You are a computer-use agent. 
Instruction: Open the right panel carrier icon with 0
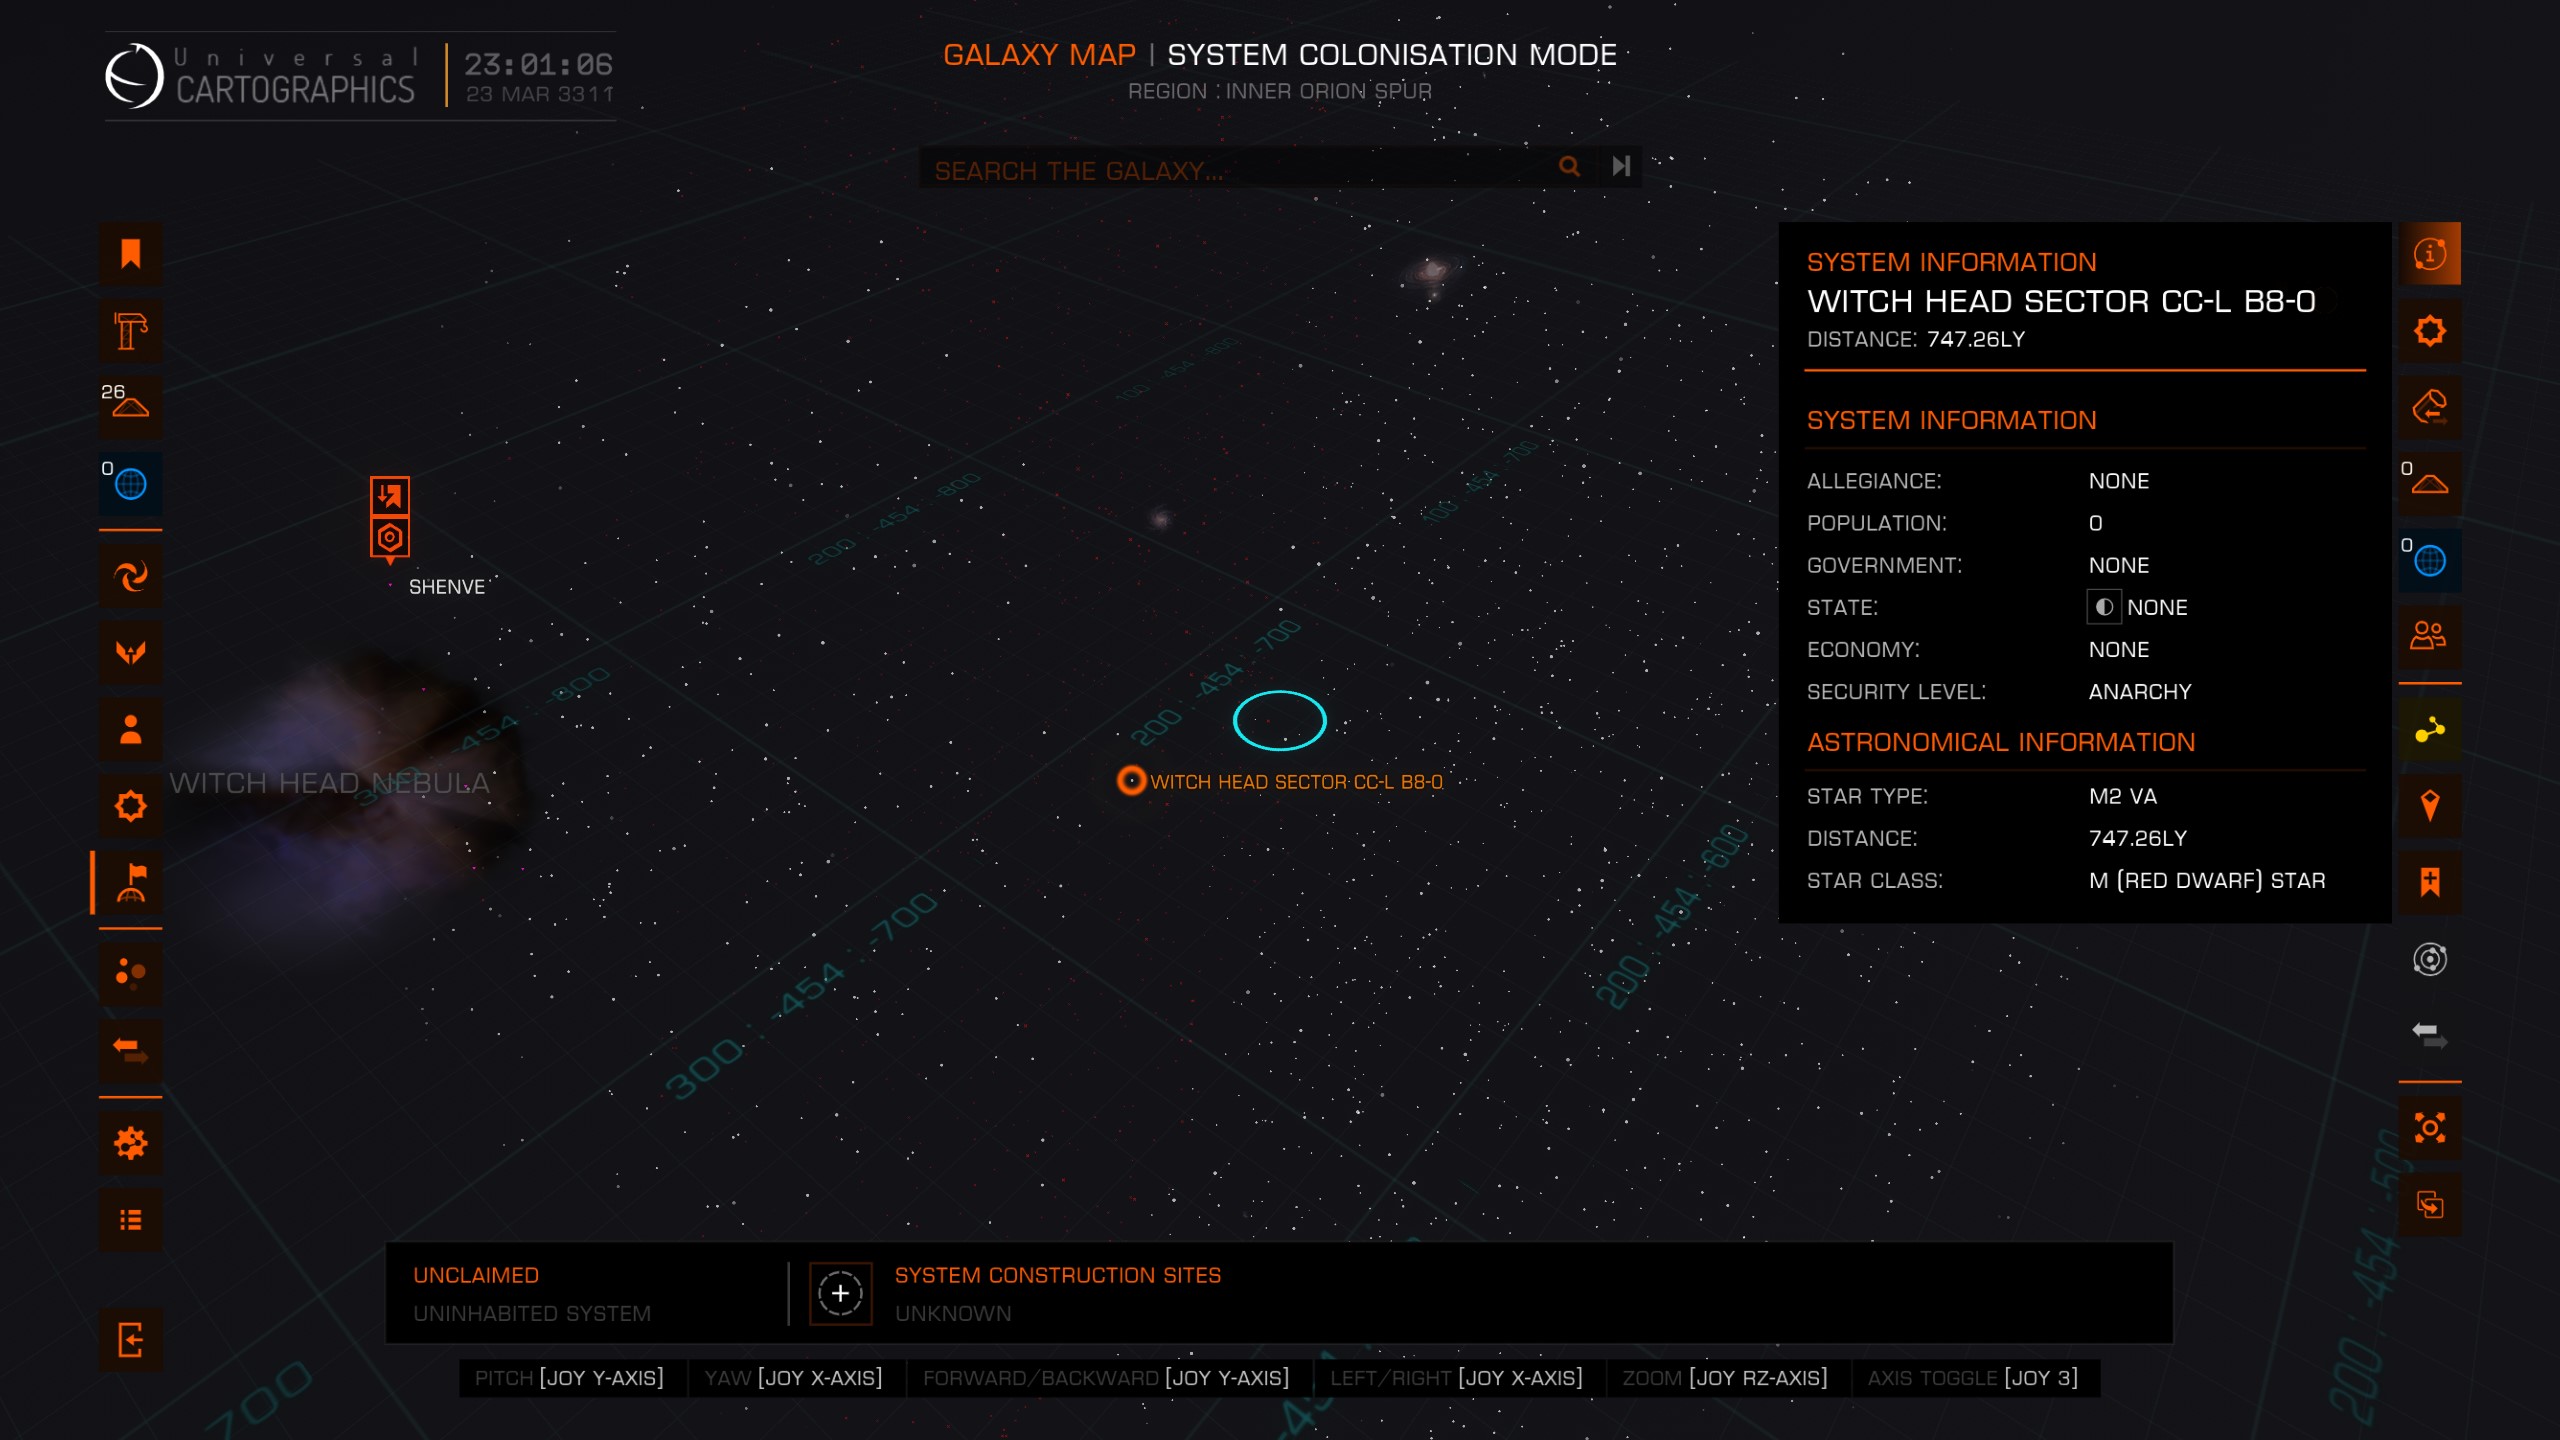(x=2430, y=484)
